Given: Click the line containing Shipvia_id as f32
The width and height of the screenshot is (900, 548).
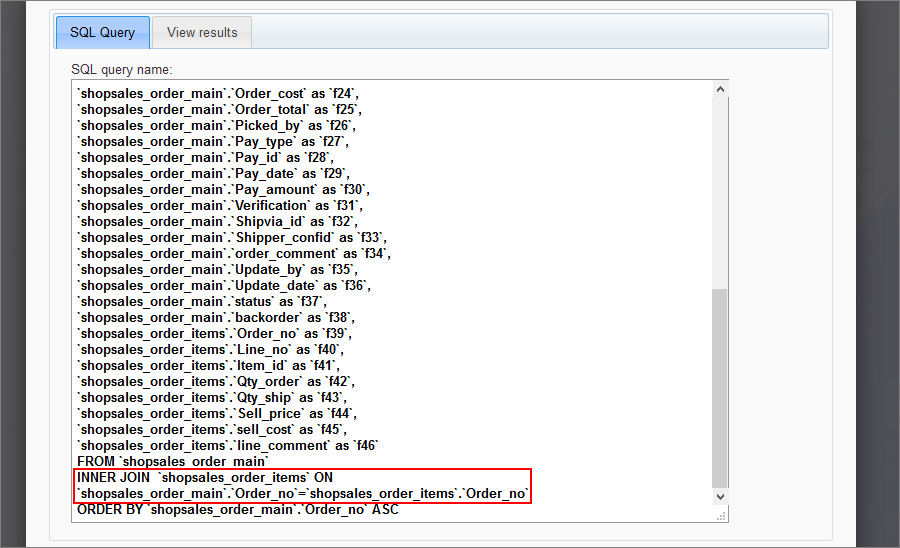Looking at the screenshot, I should point(218,221).
